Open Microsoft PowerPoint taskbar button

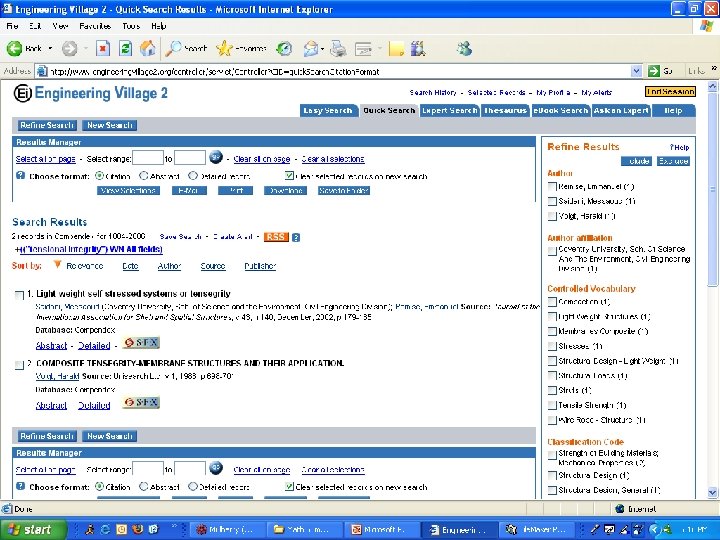(383, 529)
